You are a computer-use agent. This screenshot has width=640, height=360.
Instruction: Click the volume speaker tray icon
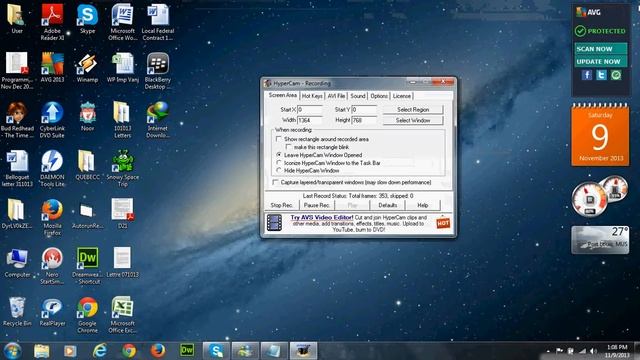click(593, 351)
